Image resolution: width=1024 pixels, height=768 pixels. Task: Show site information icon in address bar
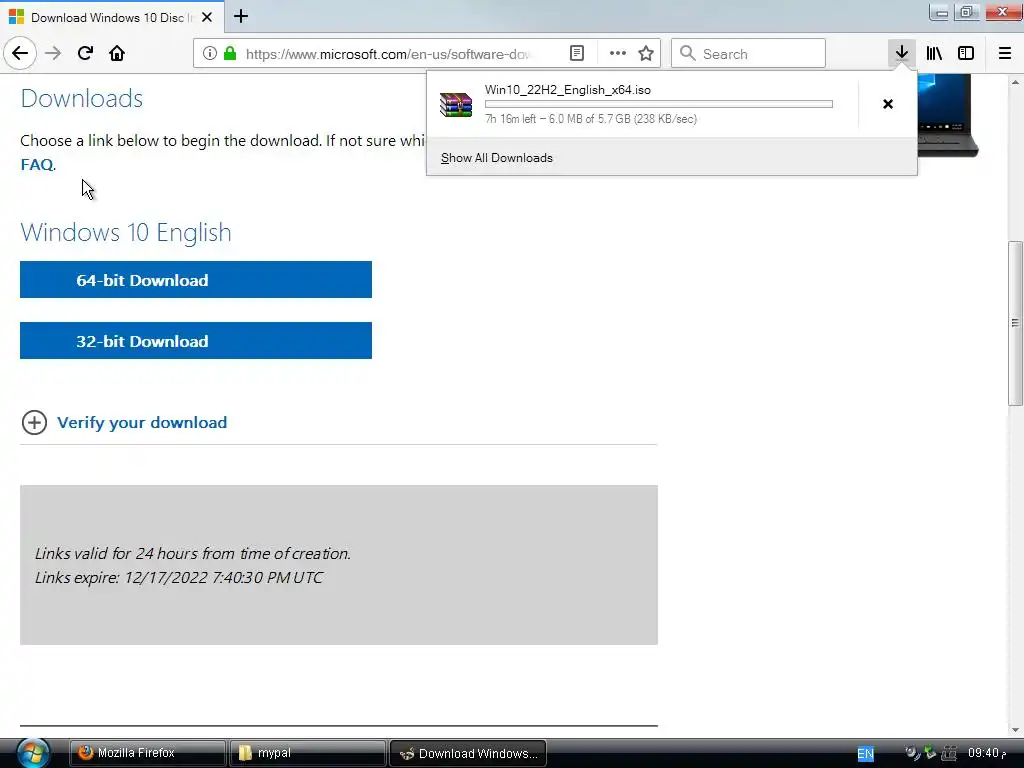click(x=210, y=54)
